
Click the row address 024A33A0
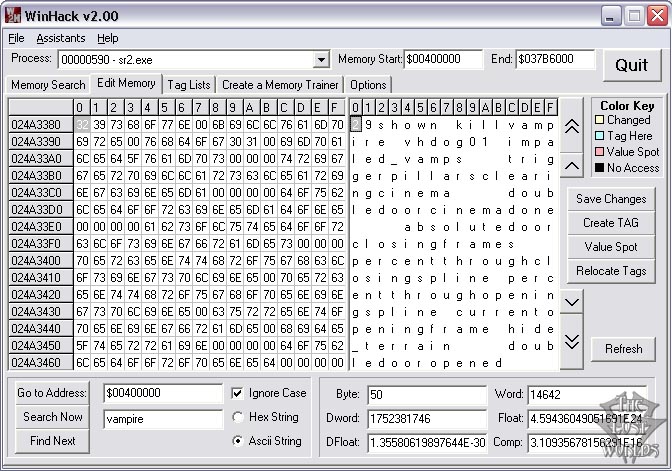[41, 159]
